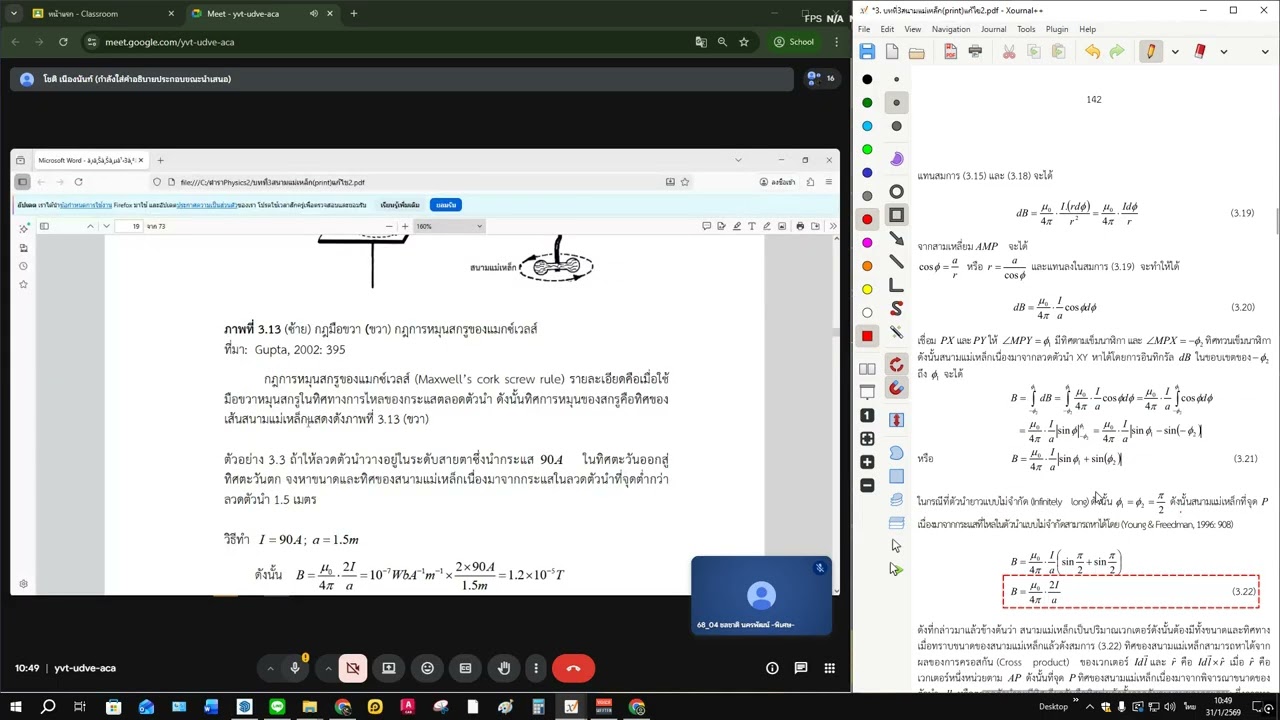Open the Edit menu in Xournal++
Image resolution: width=1280 pixels, height=720 pixels.
click(x=887, y=29)
